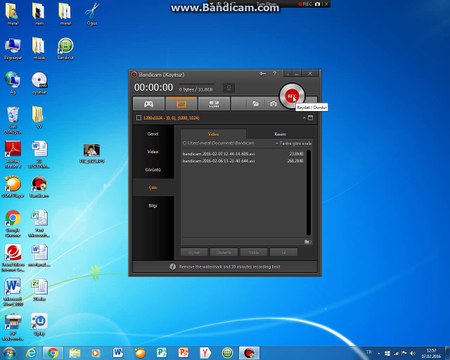This screenshot has width=450, height=360.
Task: Click the webcam overlay icon beside storage info
Action: [229, 88]
